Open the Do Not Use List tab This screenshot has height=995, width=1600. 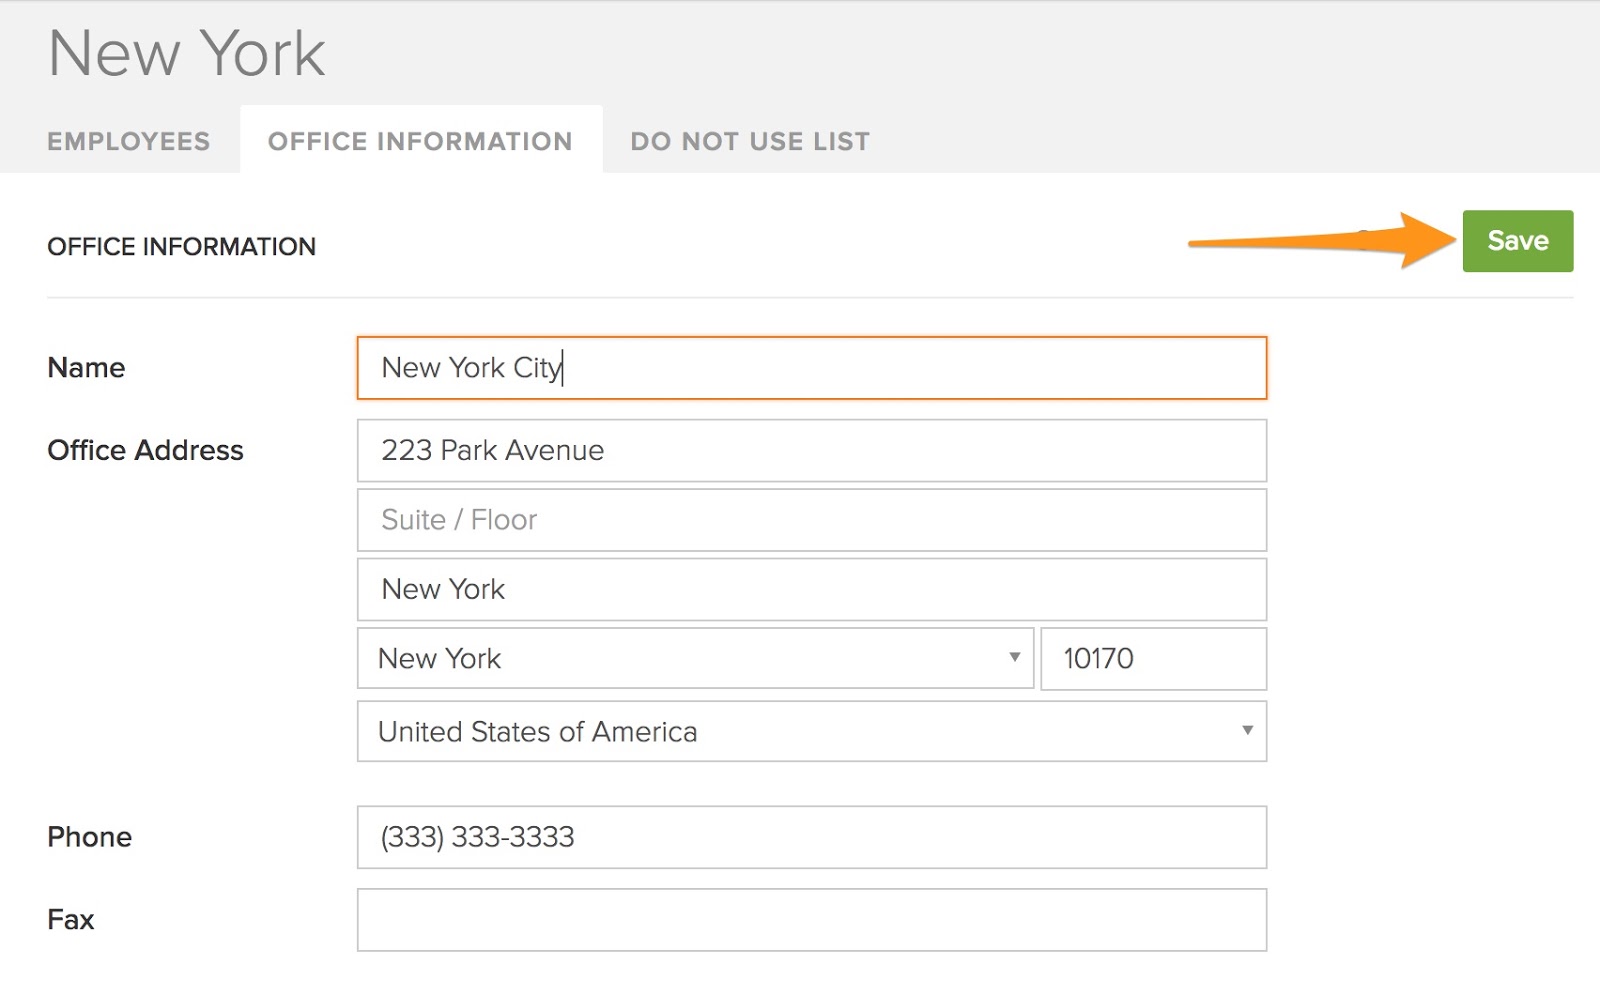[x=749, y=141]
